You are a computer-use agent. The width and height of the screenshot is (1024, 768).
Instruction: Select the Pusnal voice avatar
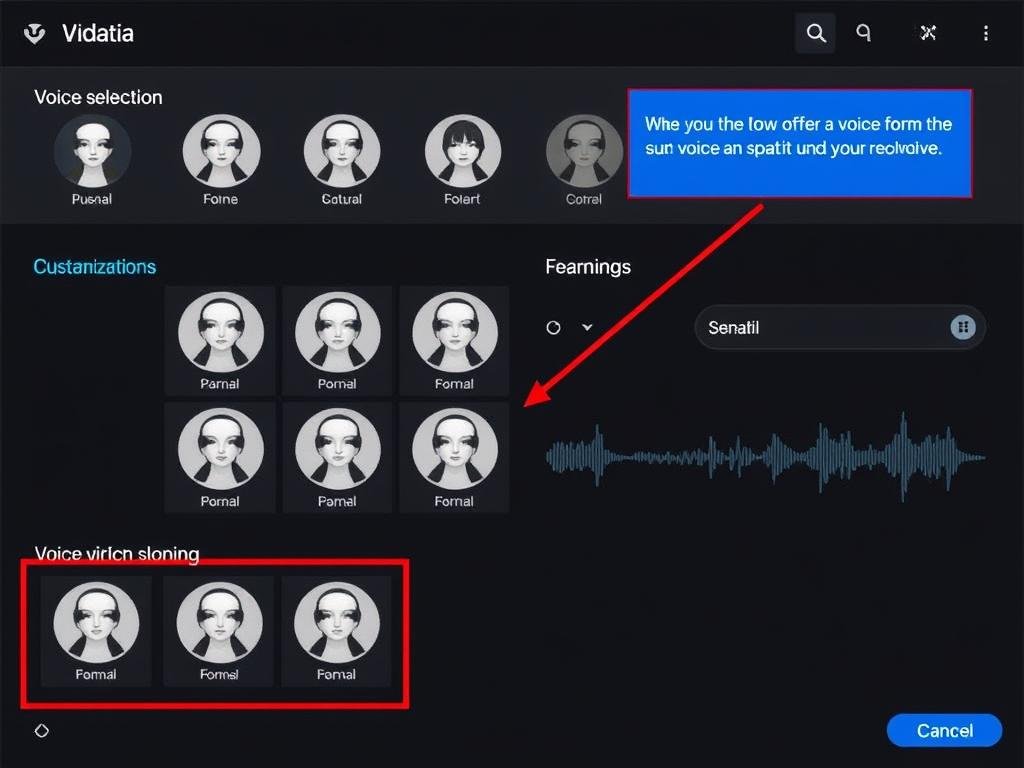(x=92, y=151)
